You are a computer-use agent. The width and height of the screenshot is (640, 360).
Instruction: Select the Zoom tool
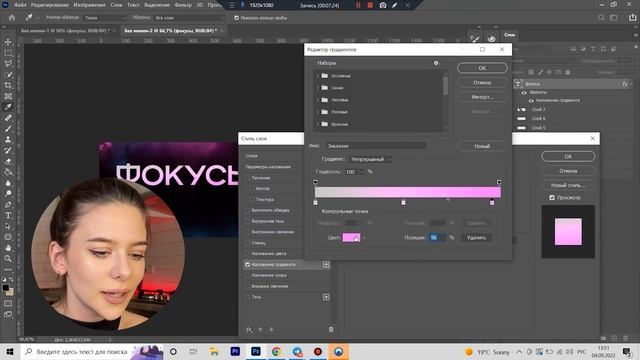[x=8, y=258]
